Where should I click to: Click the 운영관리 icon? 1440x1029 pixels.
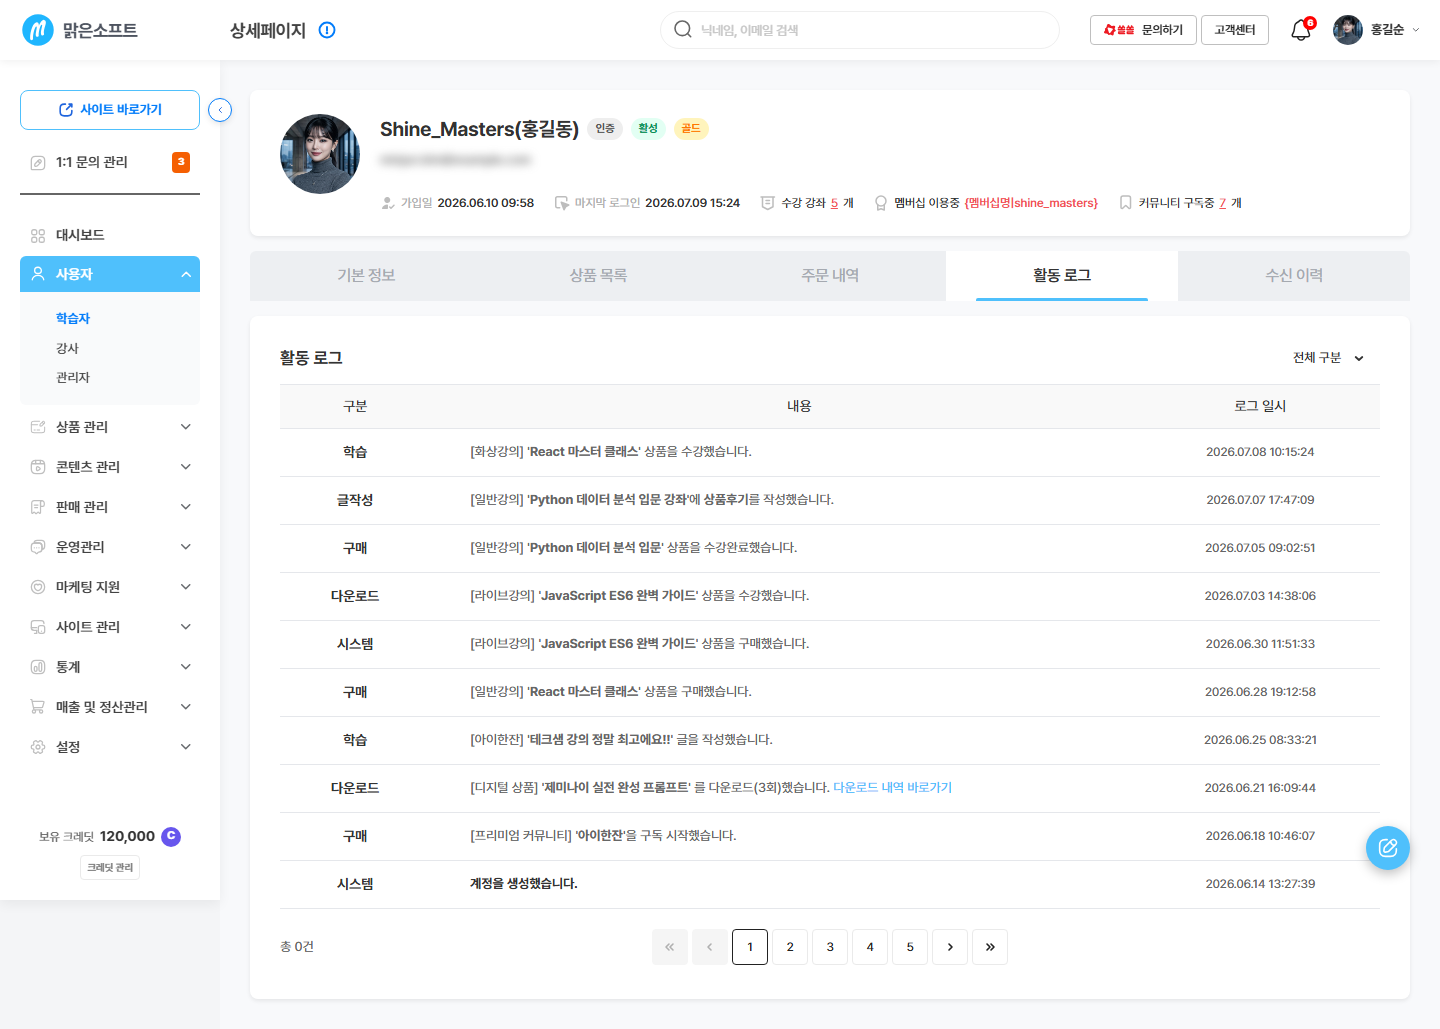point(38,547)
